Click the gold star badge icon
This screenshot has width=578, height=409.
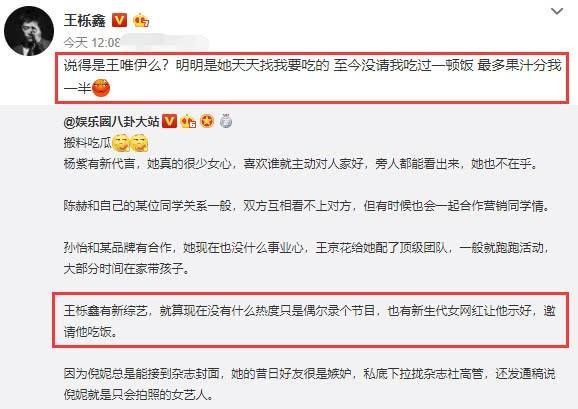pyautogui.click(x=207, y=121)
